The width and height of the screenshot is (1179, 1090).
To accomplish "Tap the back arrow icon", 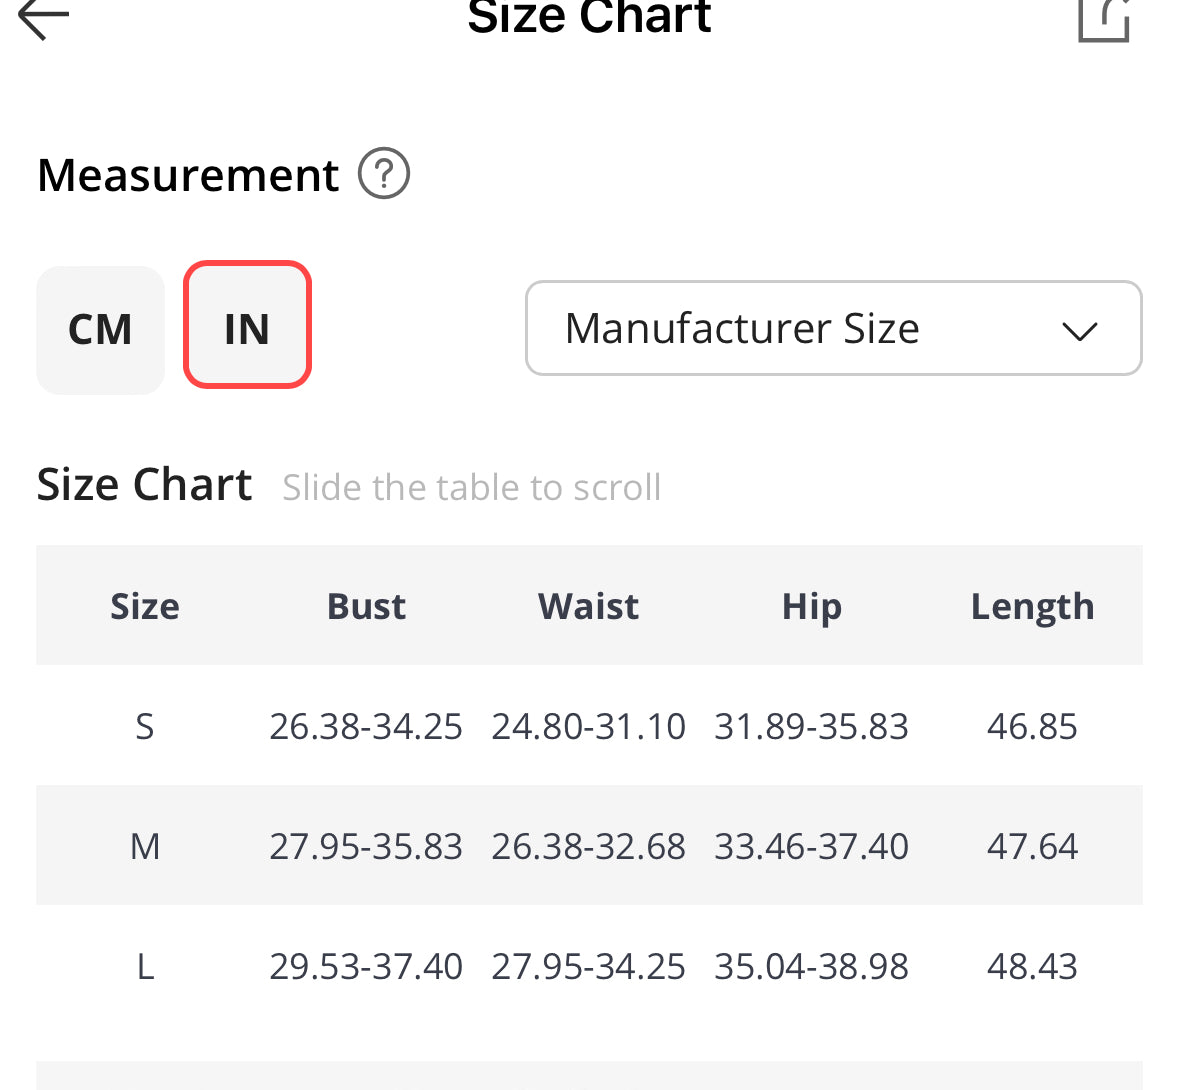I will 44,18.
